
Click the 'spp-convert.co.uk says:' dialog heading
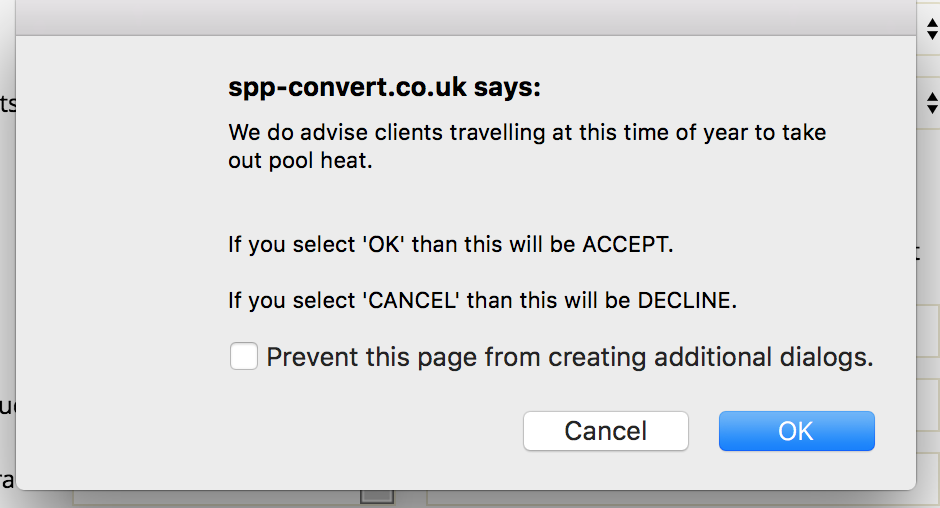click(384, 88)
